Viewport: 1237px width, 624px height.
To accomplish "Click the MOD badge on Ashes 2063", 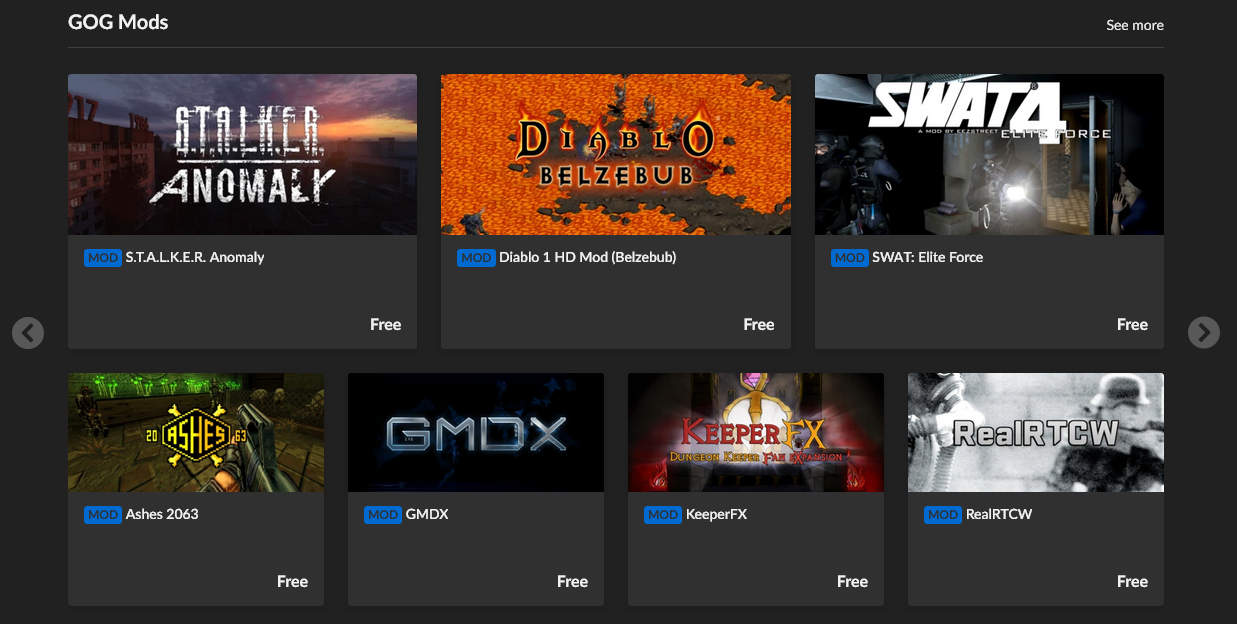I will (103, 515).
